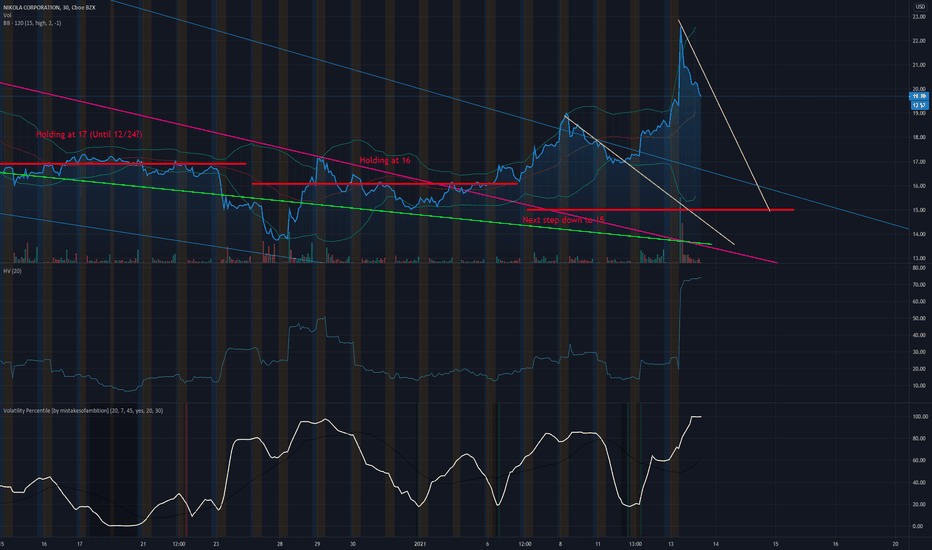Select the NIKOLA CORPORATION, 30, Cboe BZX title

[49, 7]
